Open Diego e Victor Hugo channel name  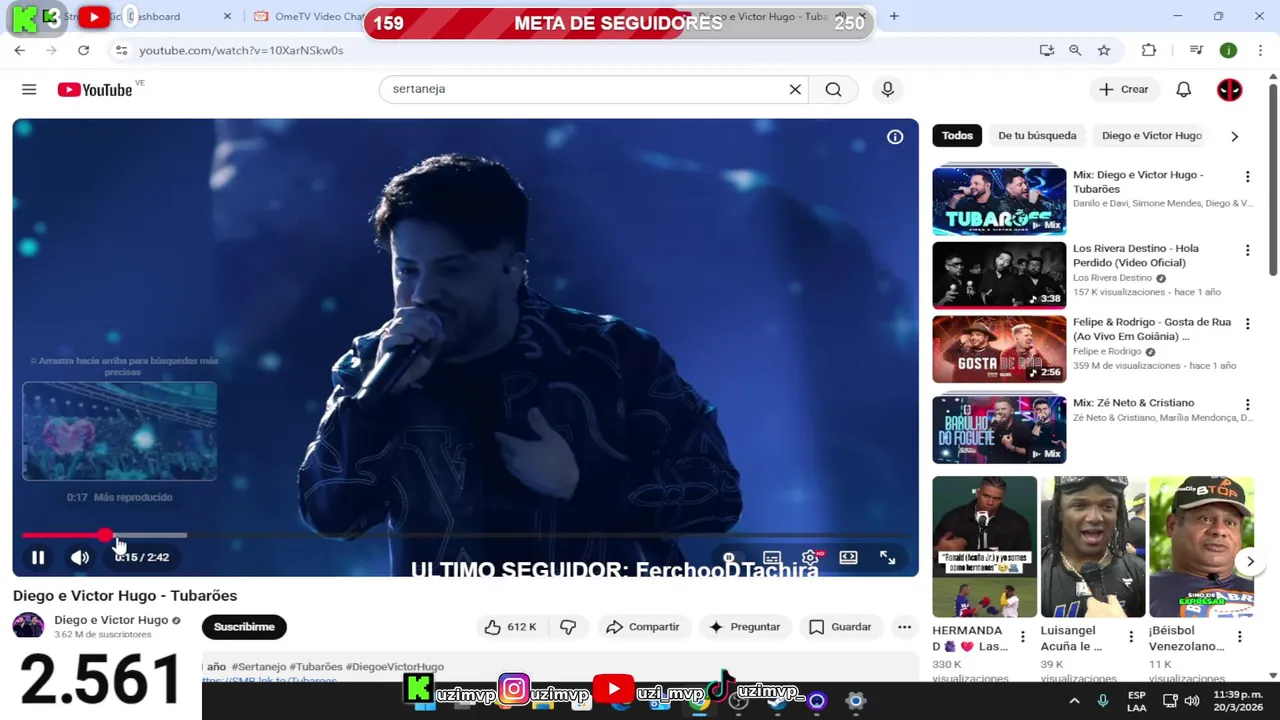point(111,620)
